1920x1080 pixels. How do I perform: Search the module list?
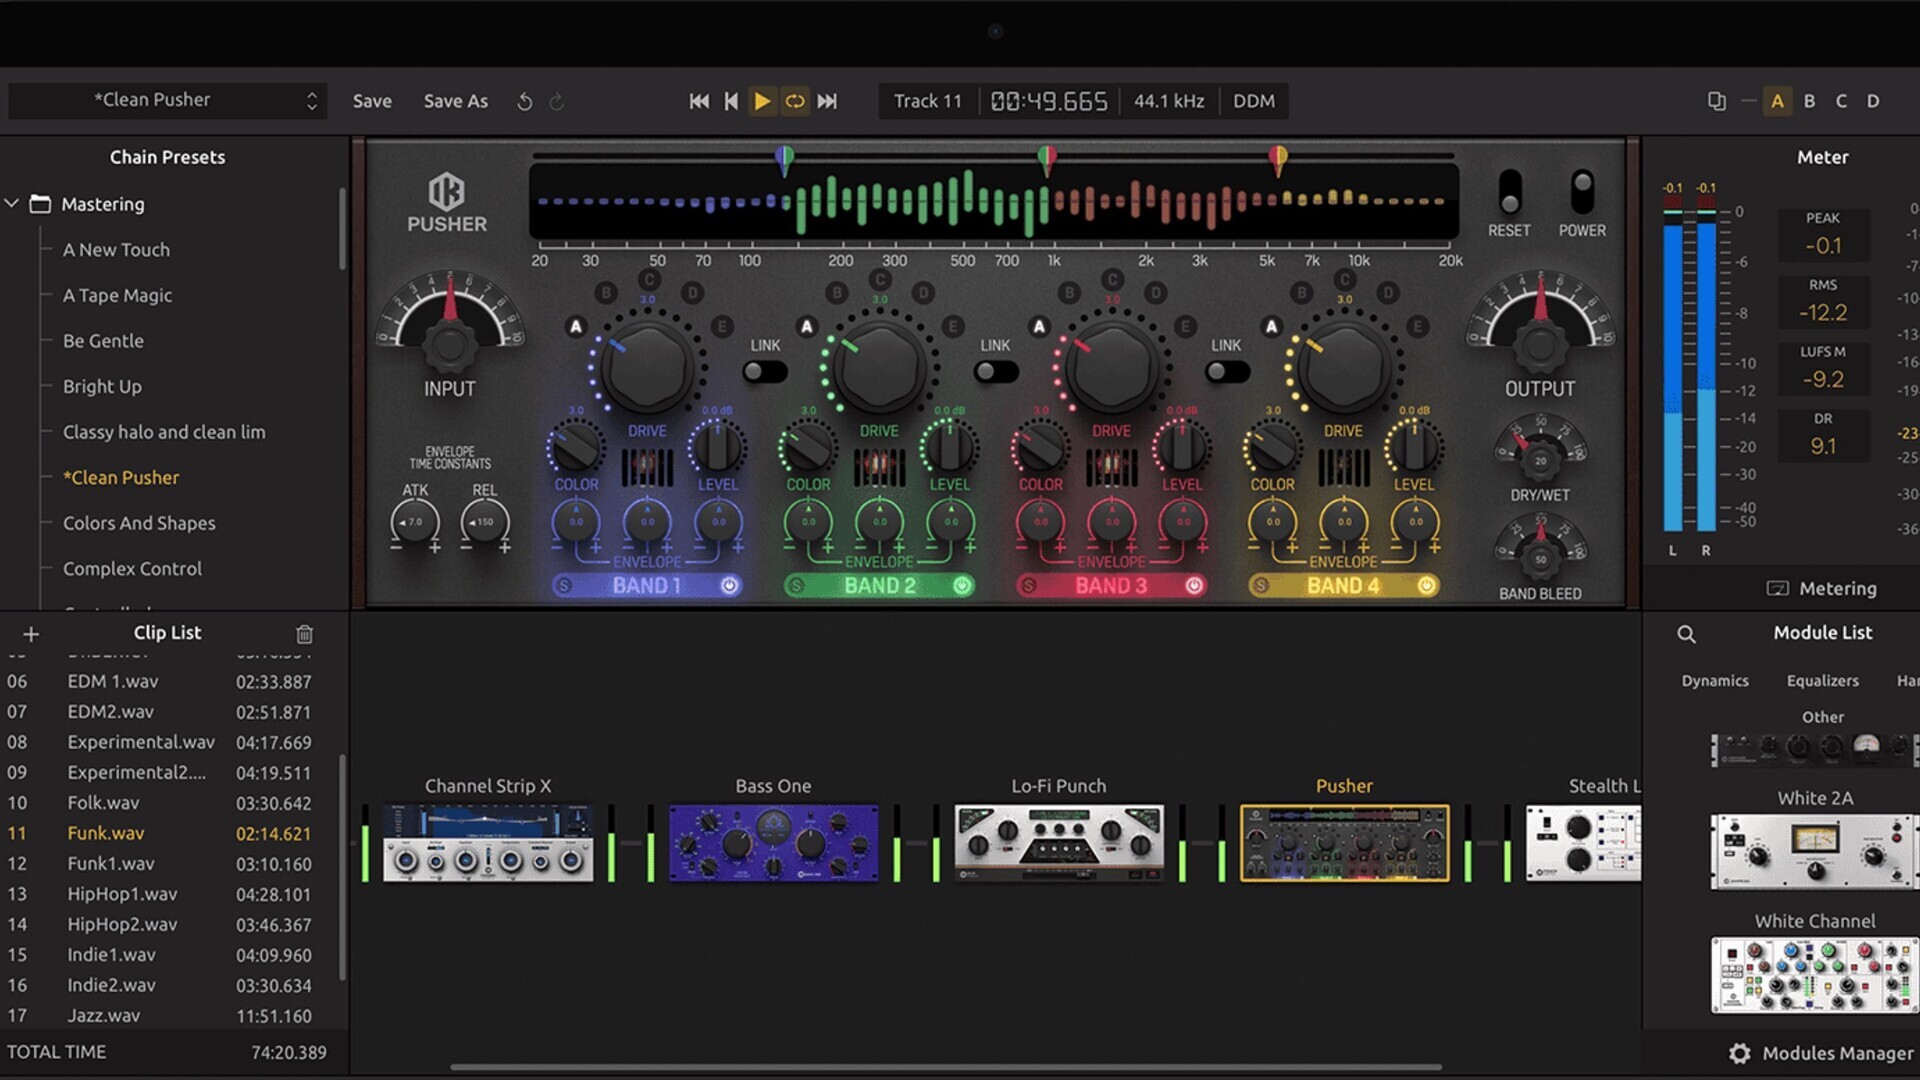point(1686,634)
